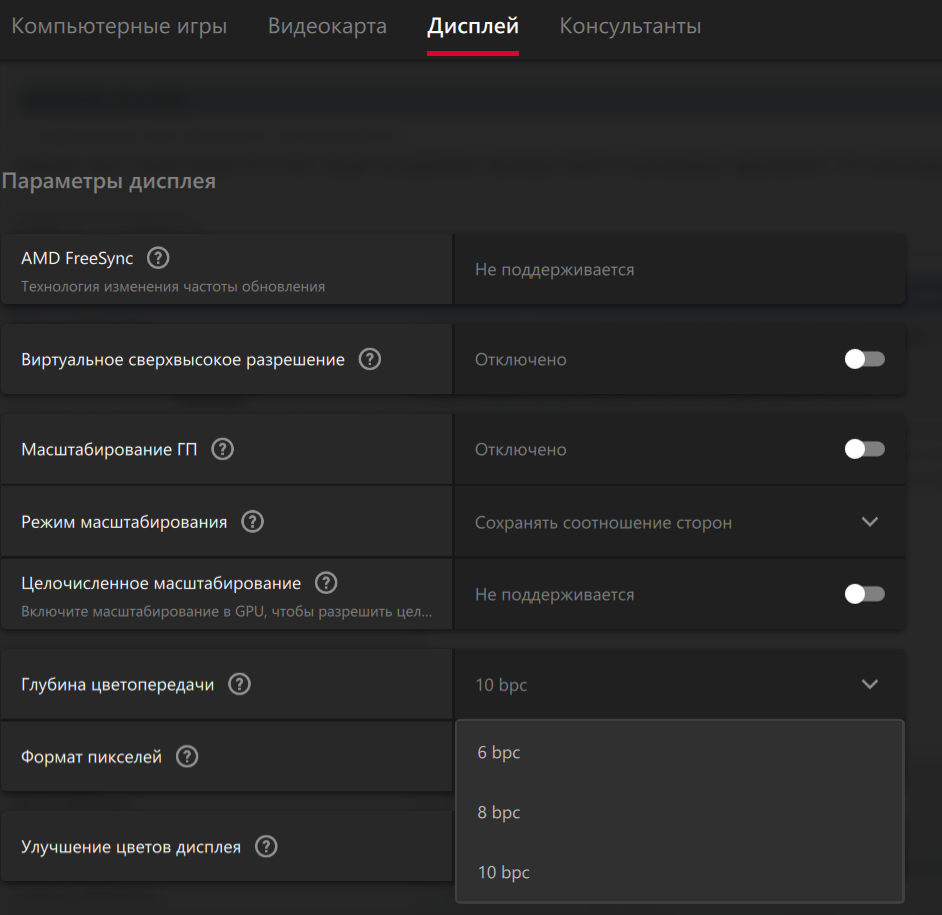Switch to the Видеокарта tab

pyautogui.click(x=327, y=26)
